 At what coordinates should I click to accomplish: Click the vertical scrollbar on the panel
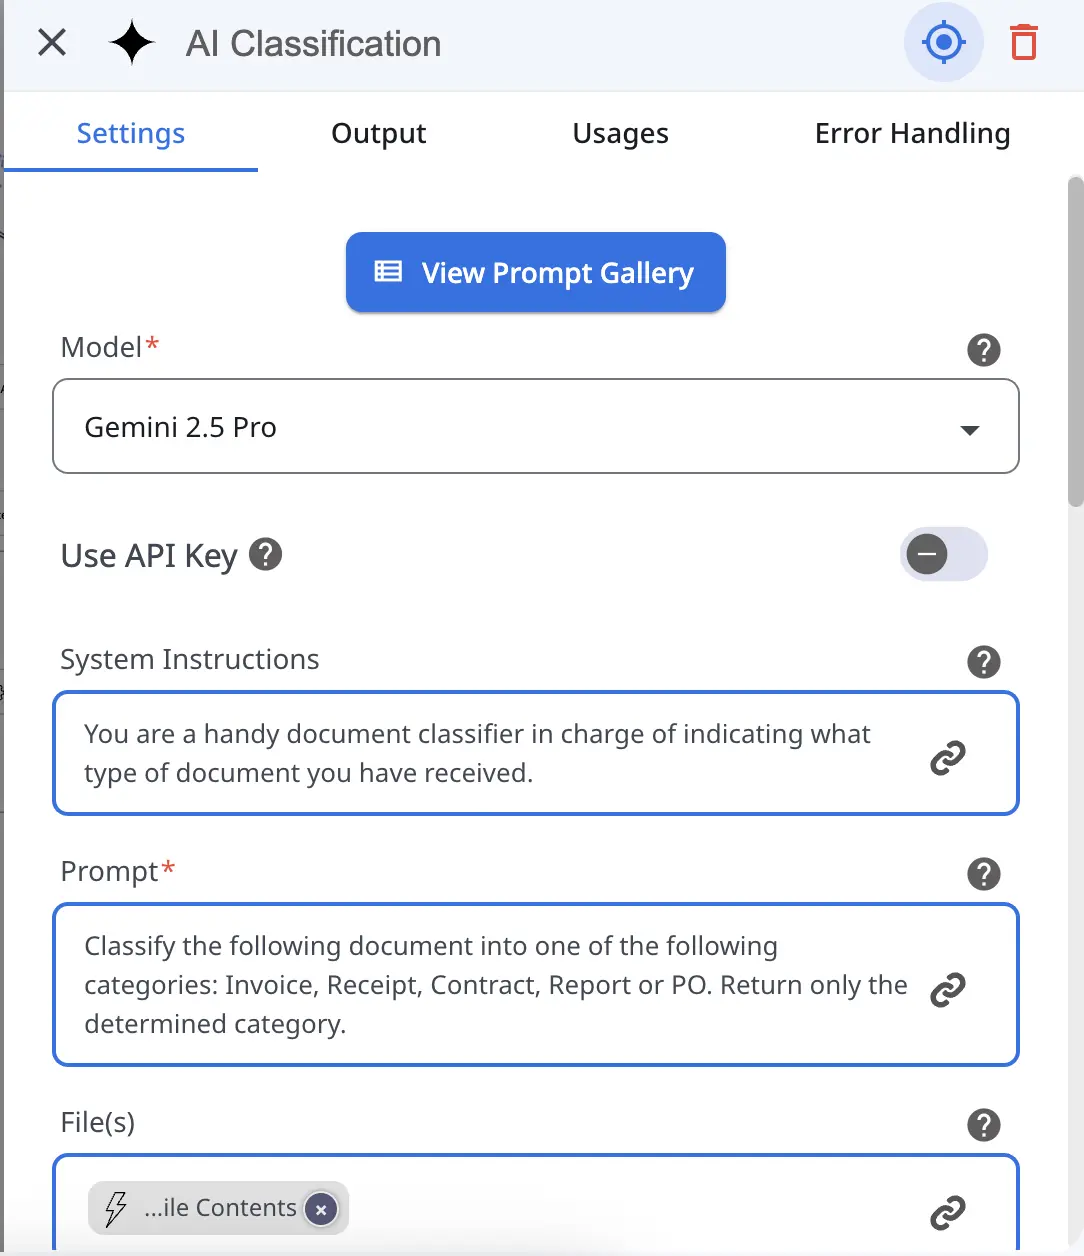tap(1075, 340)
